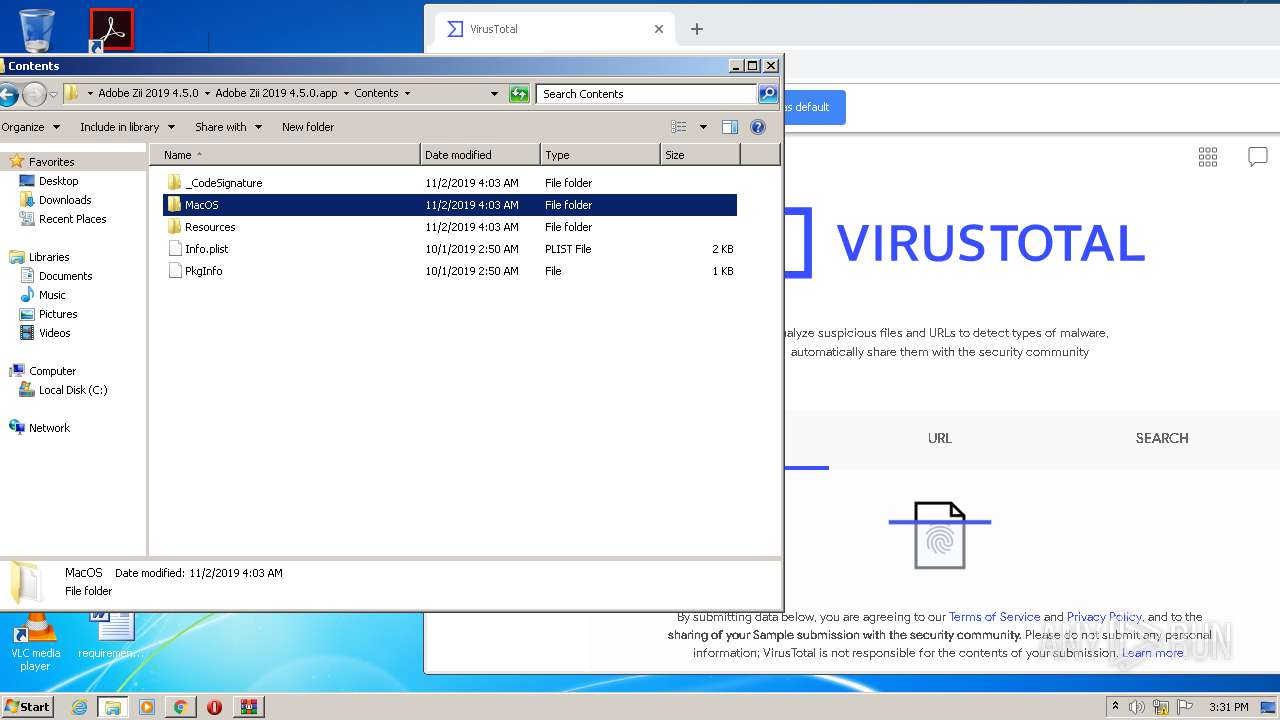Screen dimensions: 1280x720
Task: Click the fingerprint file upload icon
Action: (x=940, y=535)
